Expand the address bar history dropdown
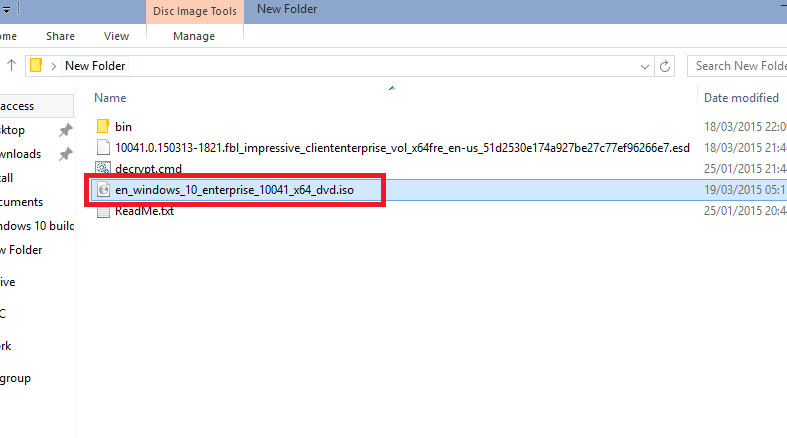Viewport: 787px width, 438px height. pyautogui.click(x=644, y=66)
